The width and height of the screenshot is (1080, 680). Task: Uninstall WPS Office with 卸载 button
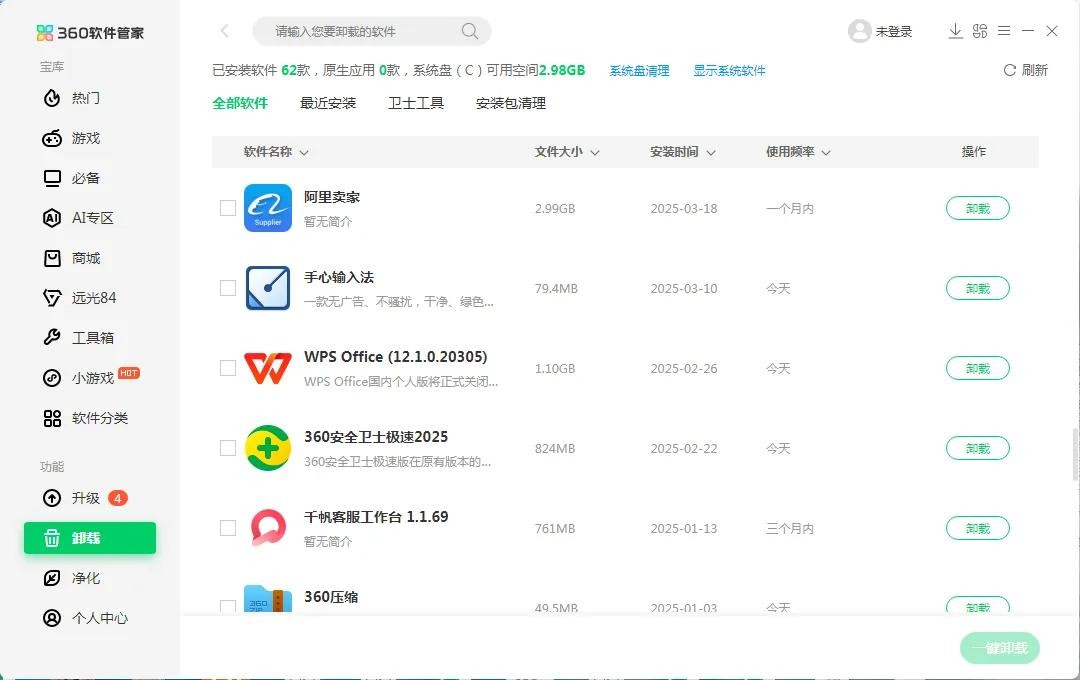(977, 368)
